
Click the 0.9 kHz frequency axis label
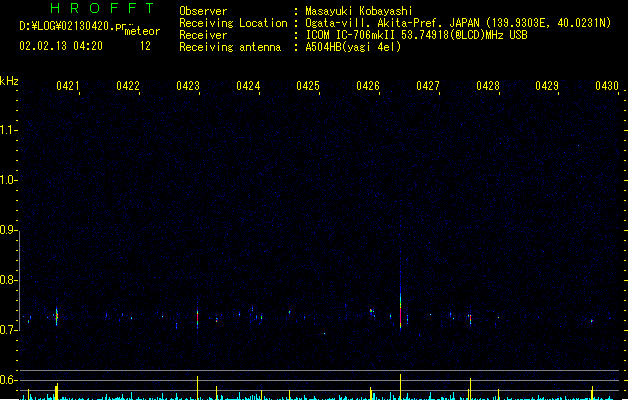point(7,230)
